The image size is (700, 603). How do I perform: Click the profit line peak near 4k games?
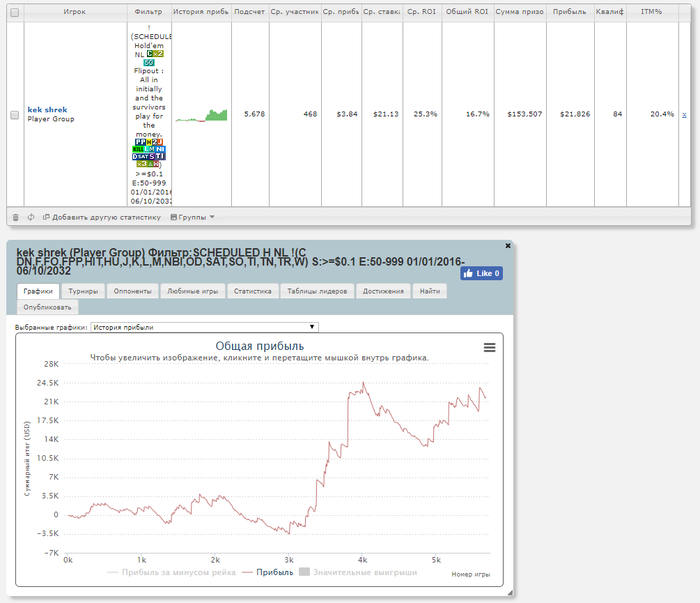click(363, 383)
